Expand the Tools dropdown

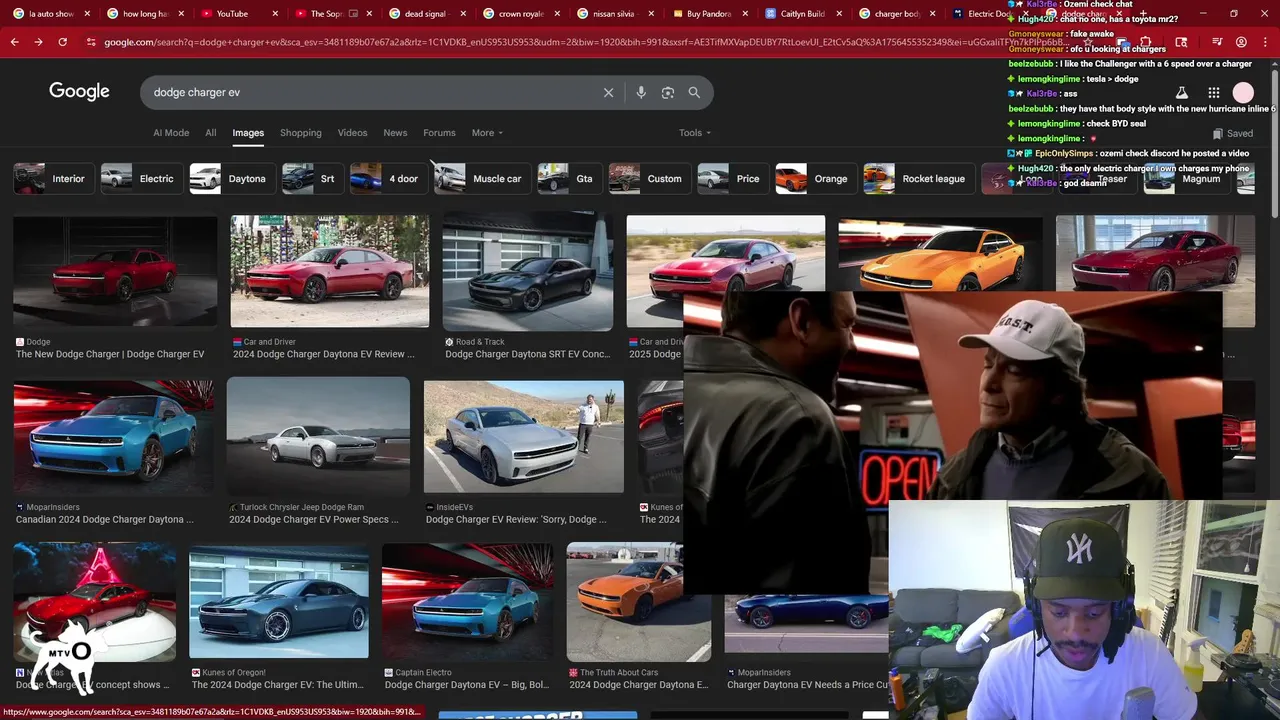click(695, 133)
